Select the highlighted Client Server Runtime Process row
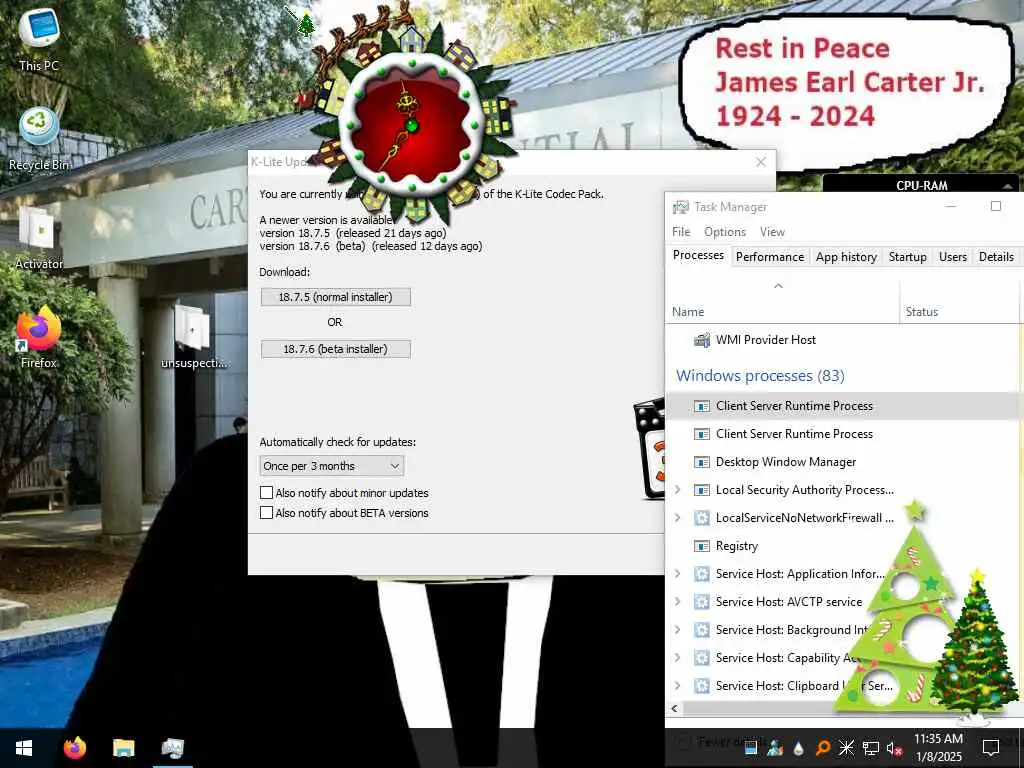 (842, 406)
